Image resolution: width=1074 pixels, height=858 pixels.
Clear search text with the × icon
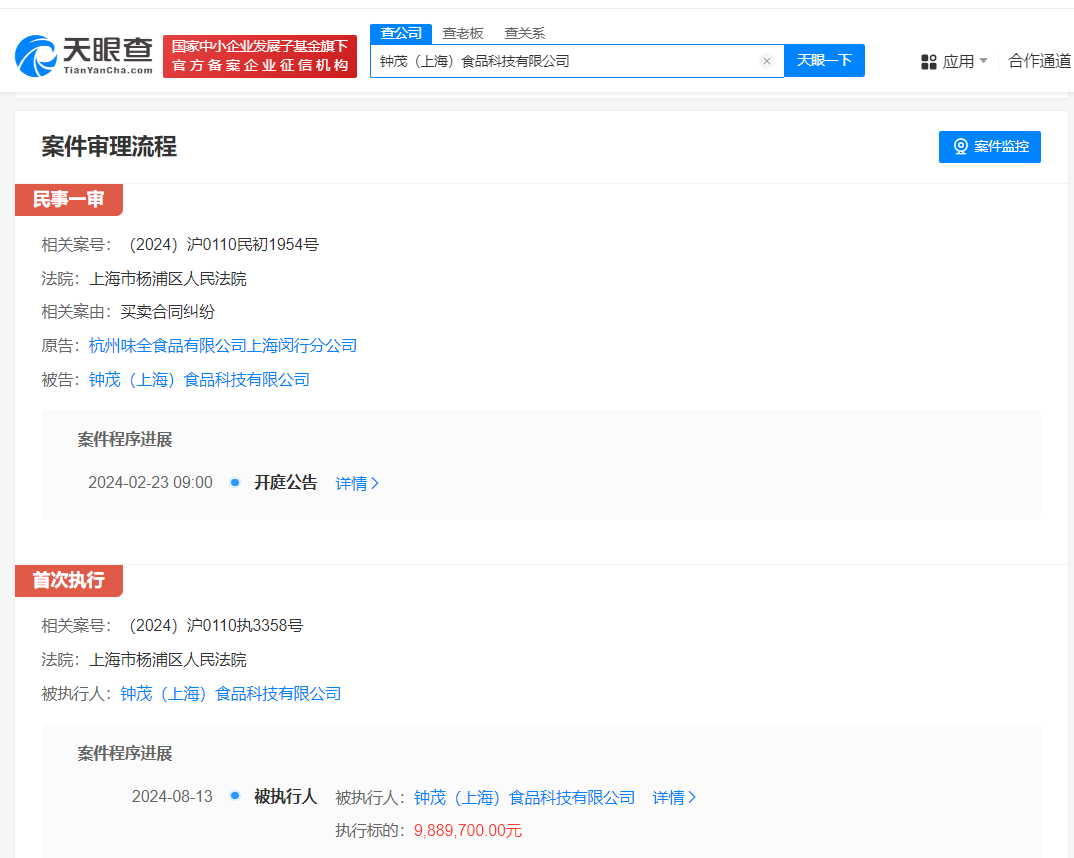coord(767,61)
